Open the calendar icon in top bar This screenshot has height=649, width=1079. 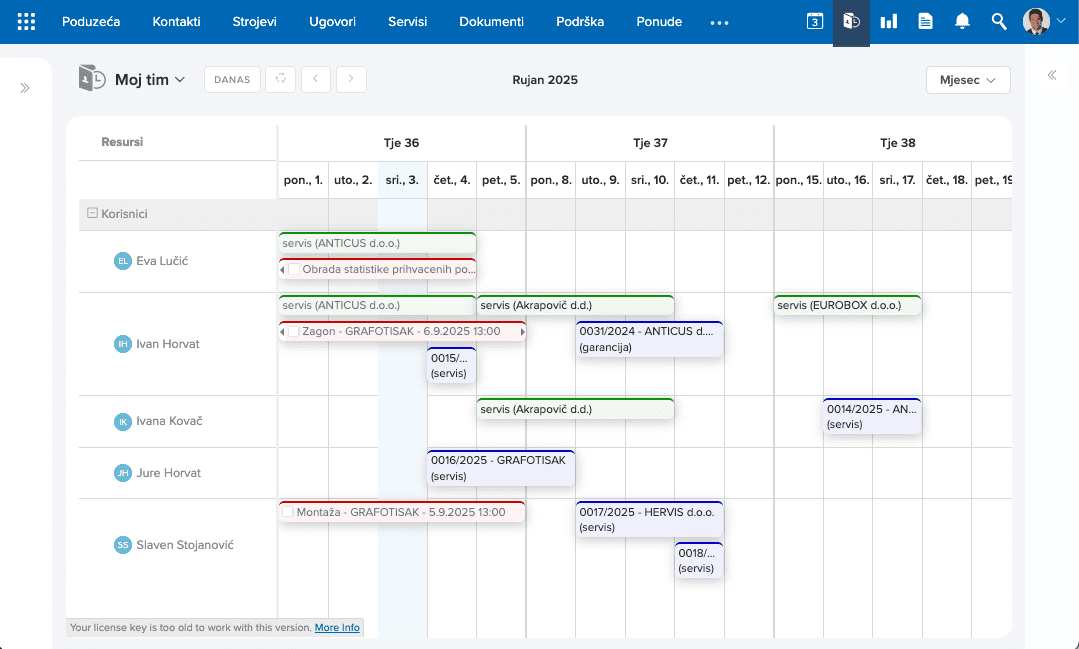pyautogui.click(x=815, y=21)
